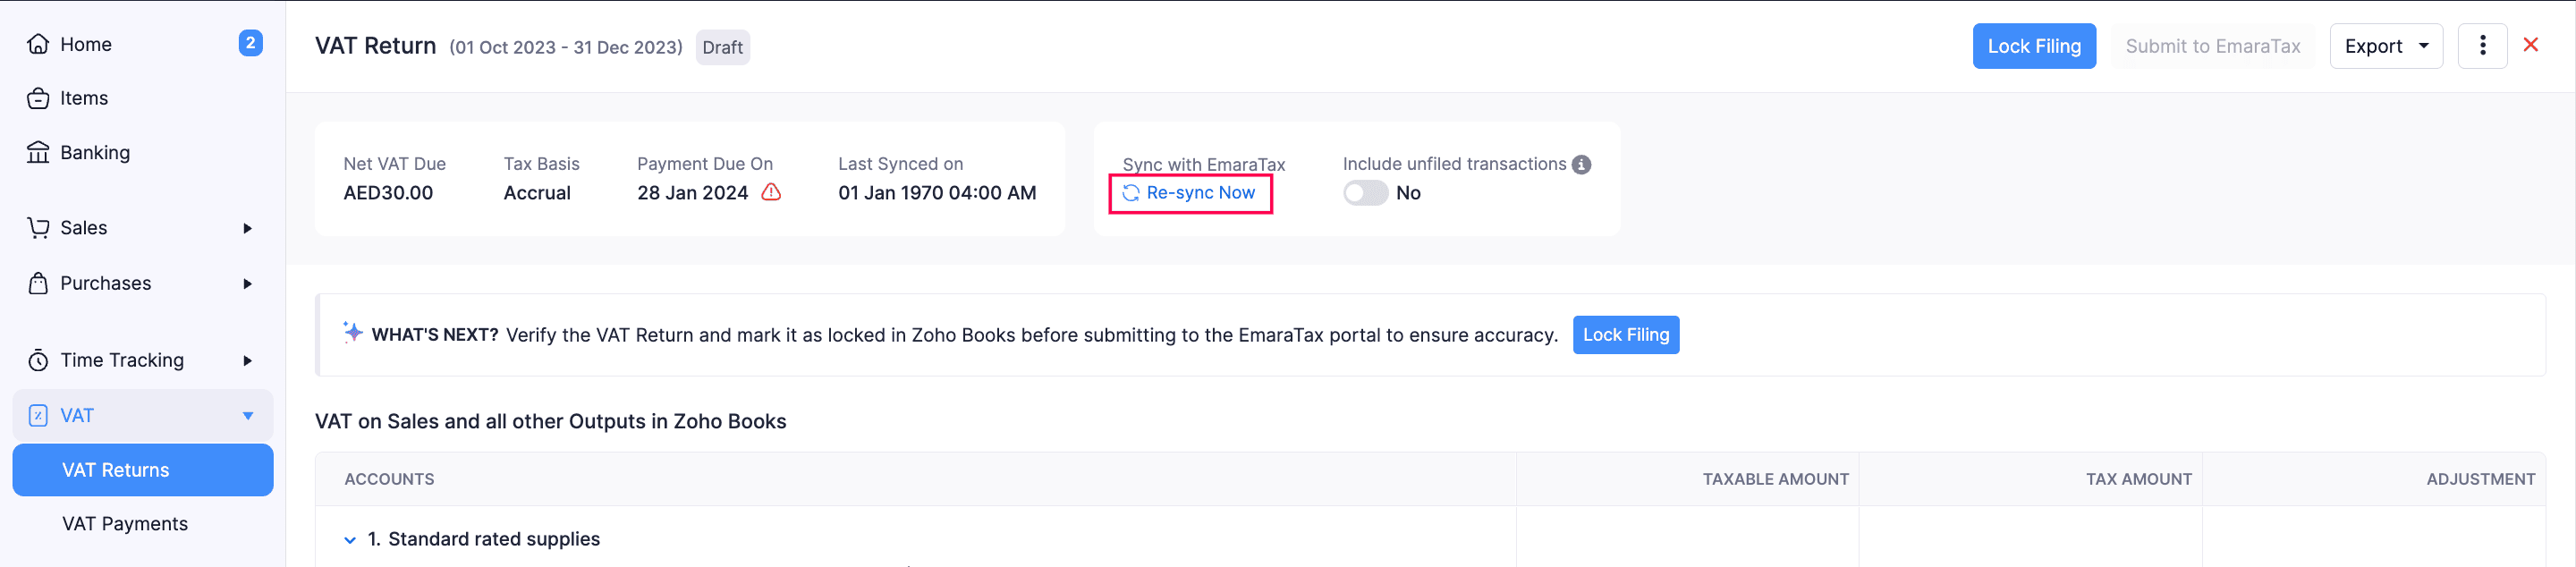Open the Export dropdown

click(x=2385, y=46)
